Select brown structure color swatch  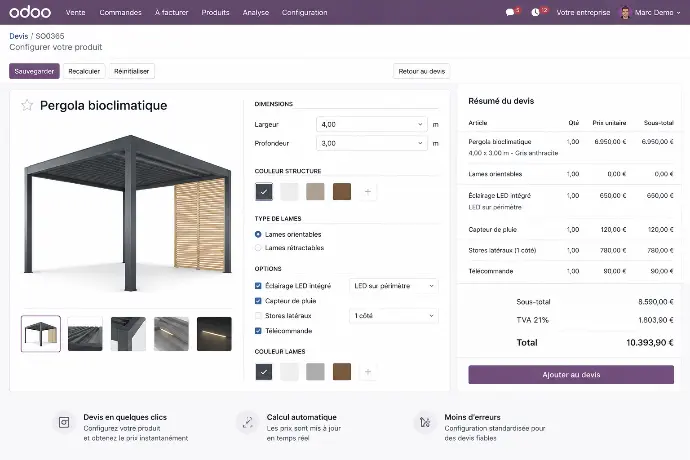pos(342,191)
